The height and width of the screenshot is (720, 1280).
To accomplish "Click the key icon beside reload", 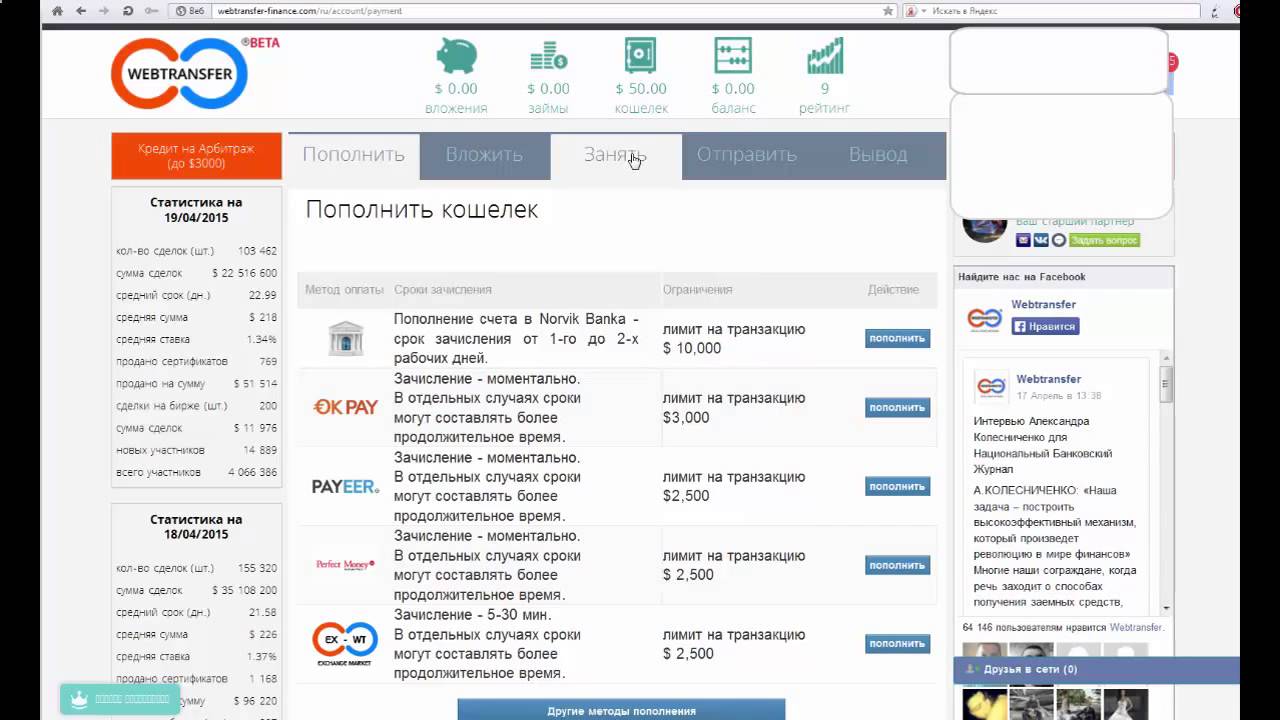I will coord(151,11).
